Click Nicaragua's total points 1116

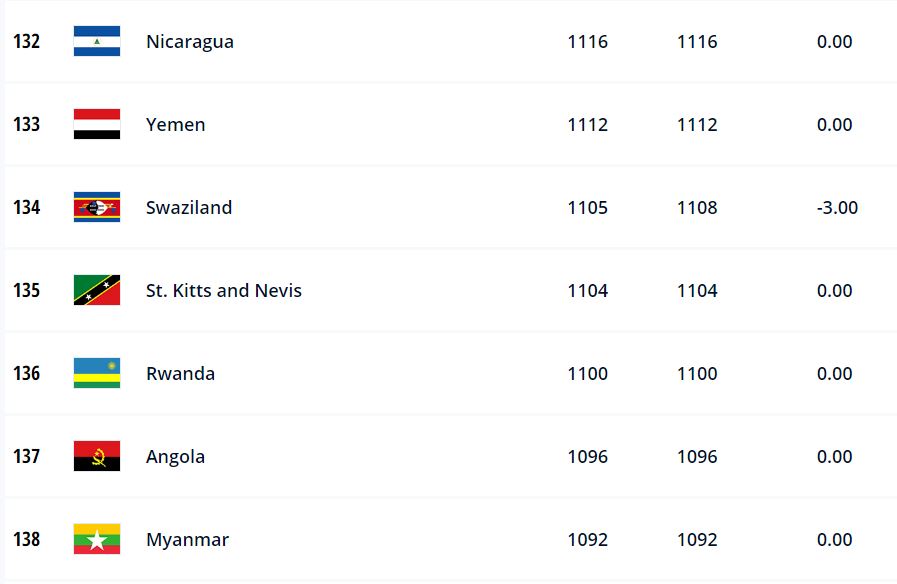pyautogui.click(x=587, y=42)
